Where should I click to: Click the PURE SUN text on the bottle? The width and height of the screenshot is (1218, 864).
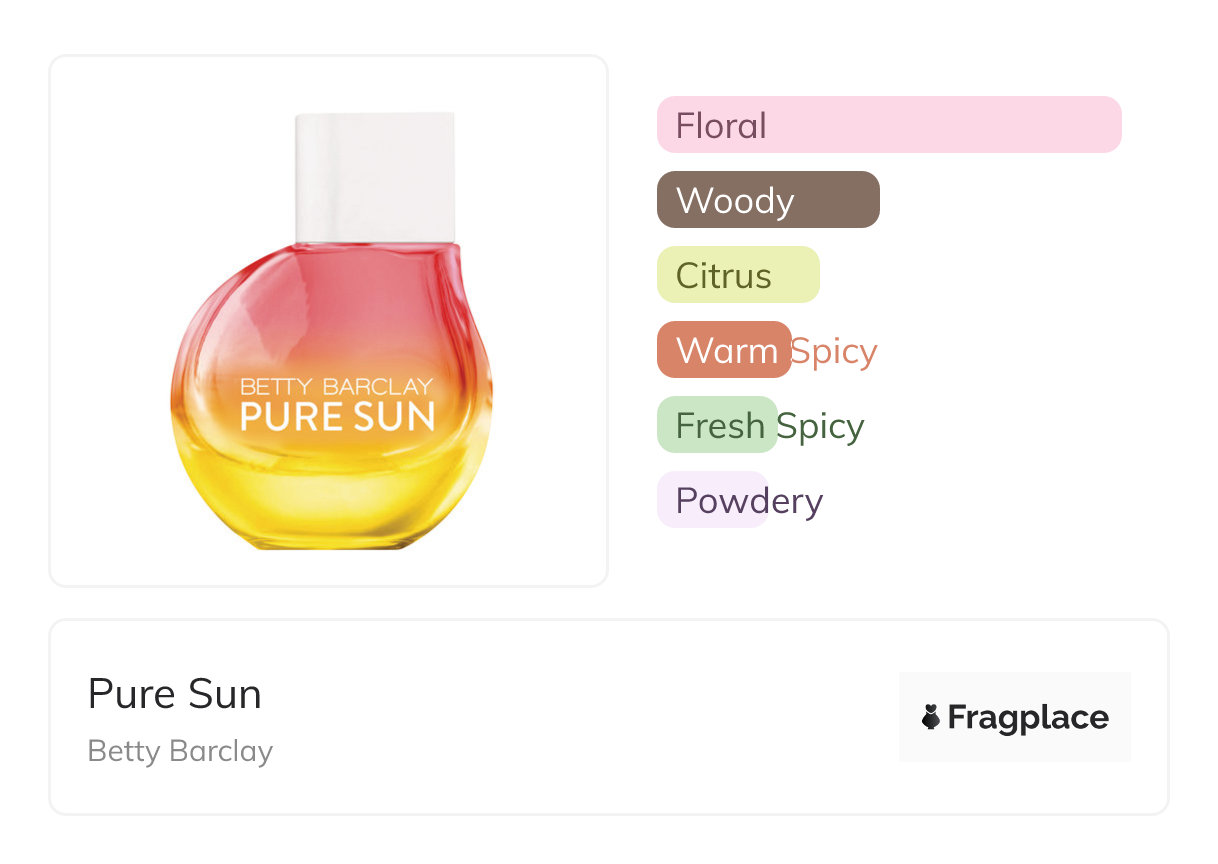pyautogui.click(x=337, y=416)
